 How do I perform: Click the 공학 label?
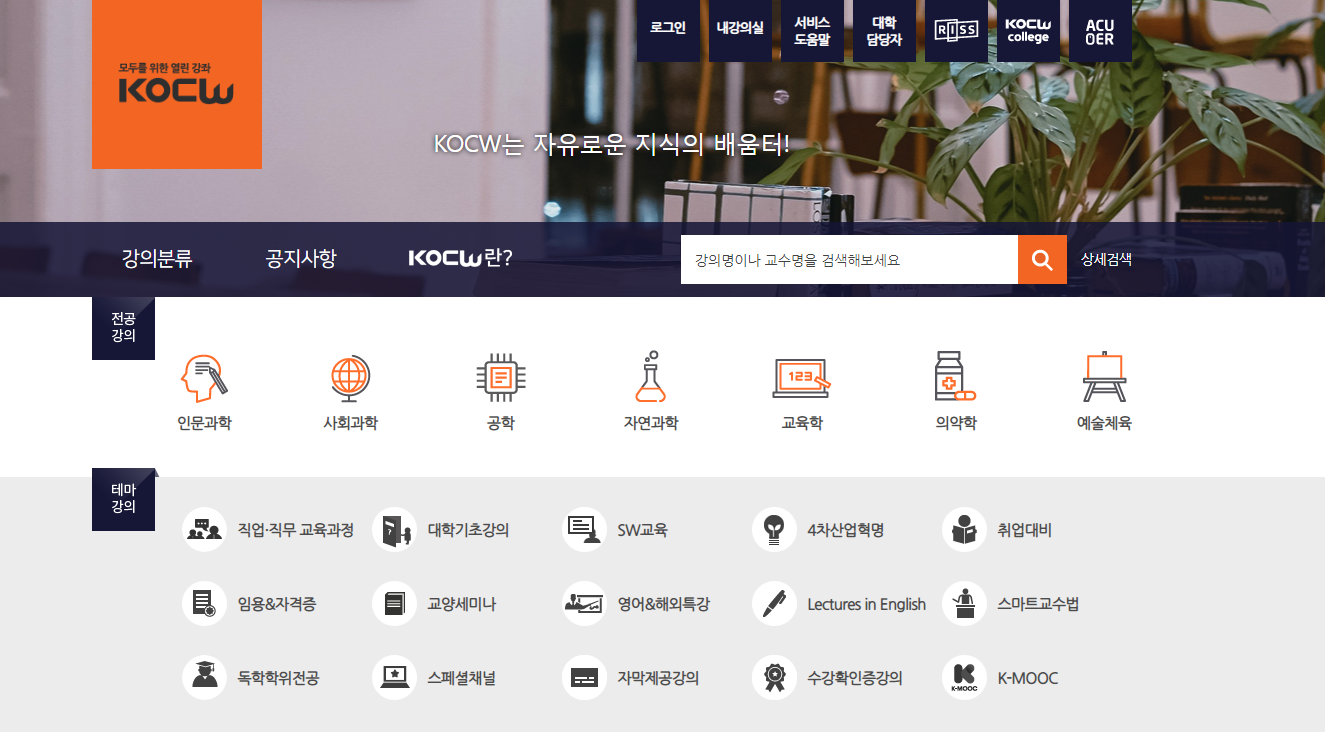(x=501, y=423)
